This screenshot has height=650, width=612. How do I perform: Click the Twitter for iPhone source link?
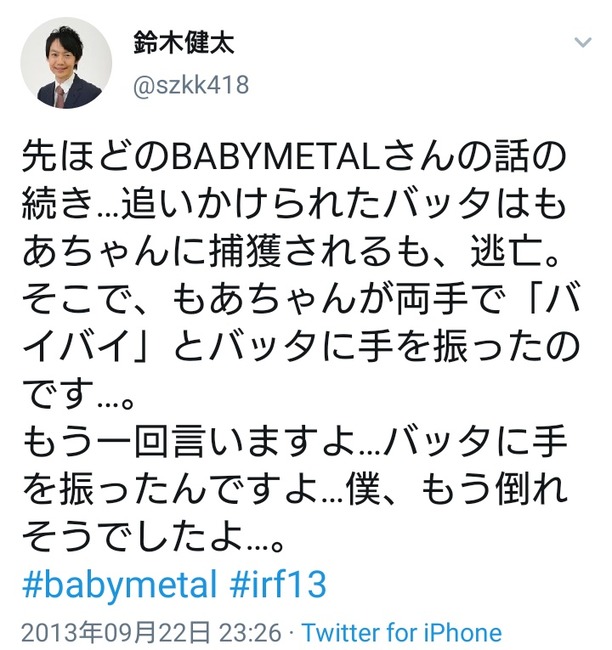(x=402, y=633)
